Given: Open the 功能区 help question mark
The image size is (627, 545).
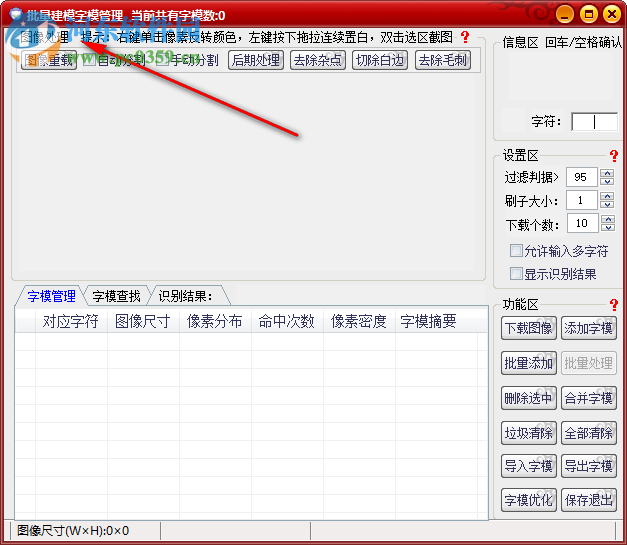Looking at the screenshot, I should click(x=614, y=305).
